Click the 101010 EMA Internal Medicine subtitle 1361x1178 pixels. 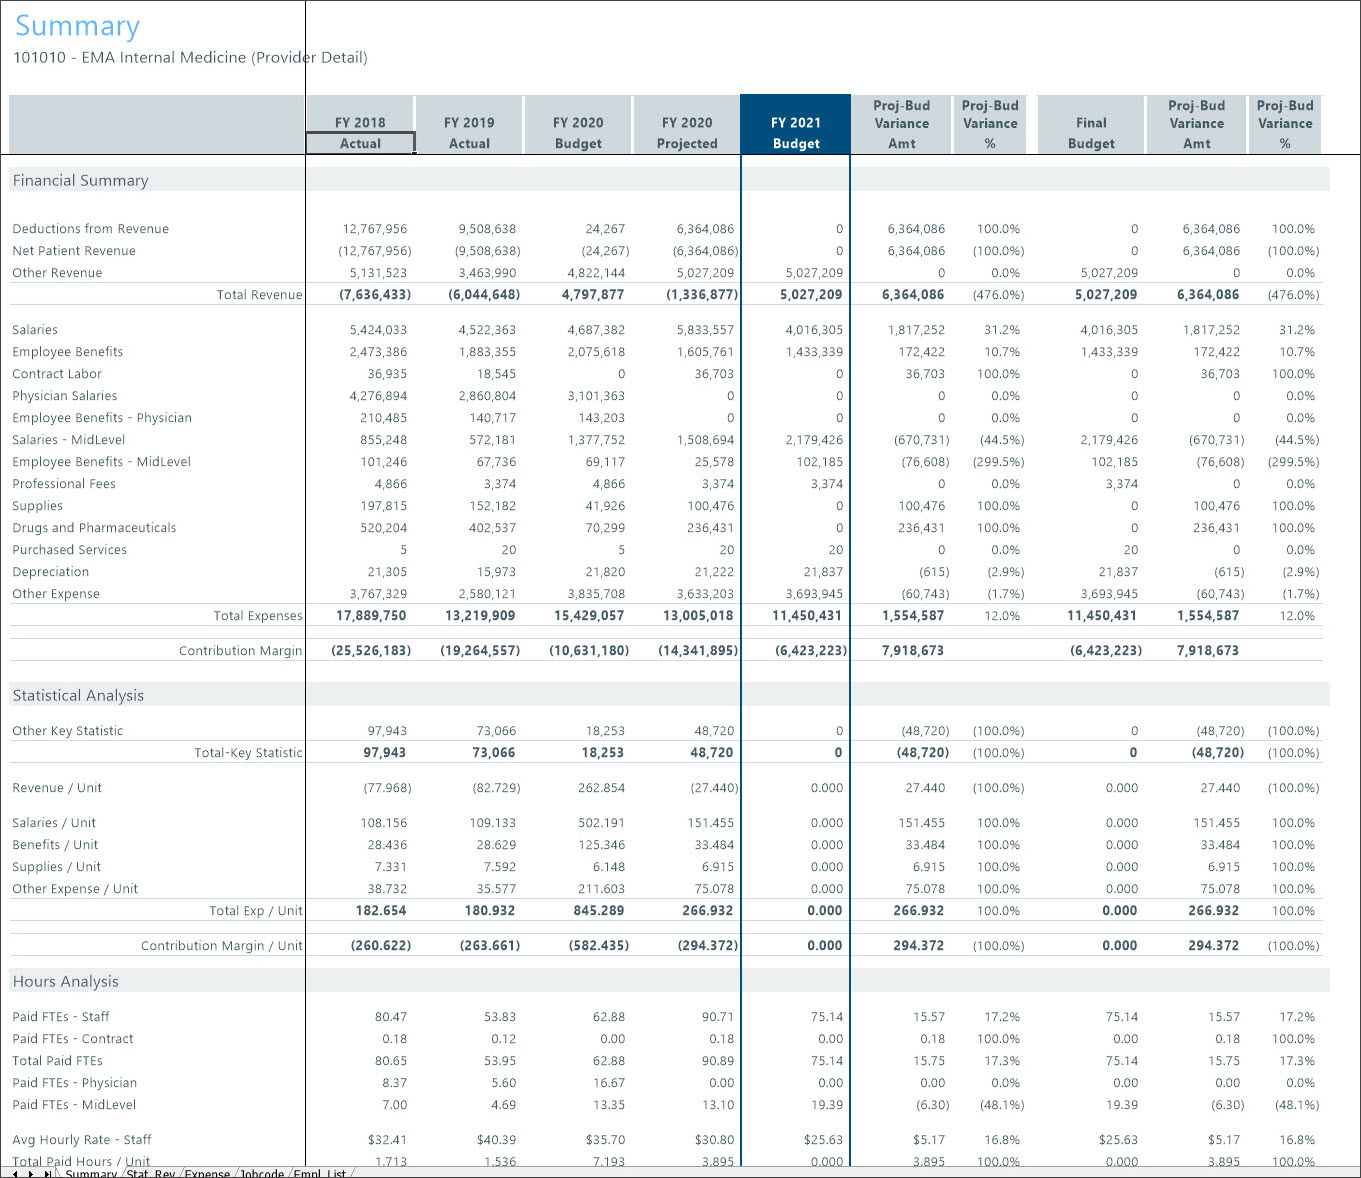click(x=190, y=58)
